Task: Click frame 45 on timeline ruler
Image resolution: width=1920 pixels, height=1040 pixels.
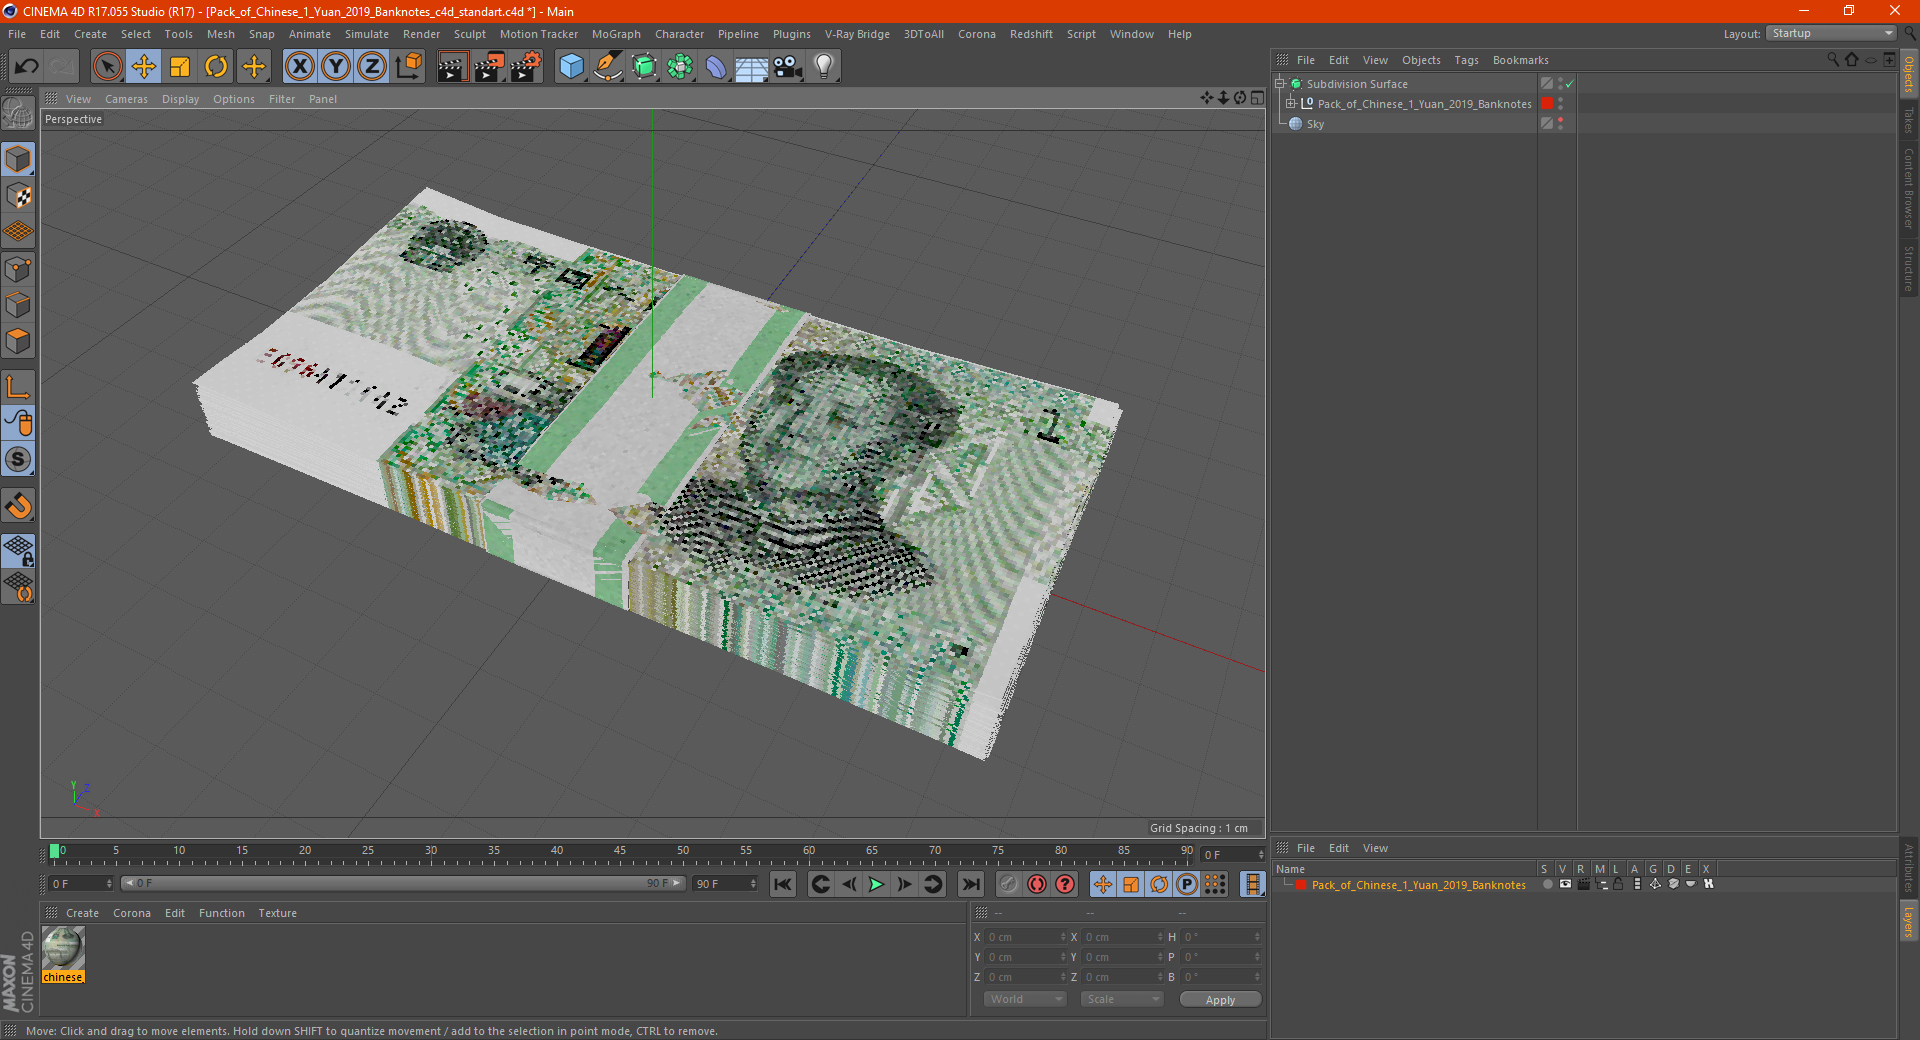Action: [x=620, y=851]
